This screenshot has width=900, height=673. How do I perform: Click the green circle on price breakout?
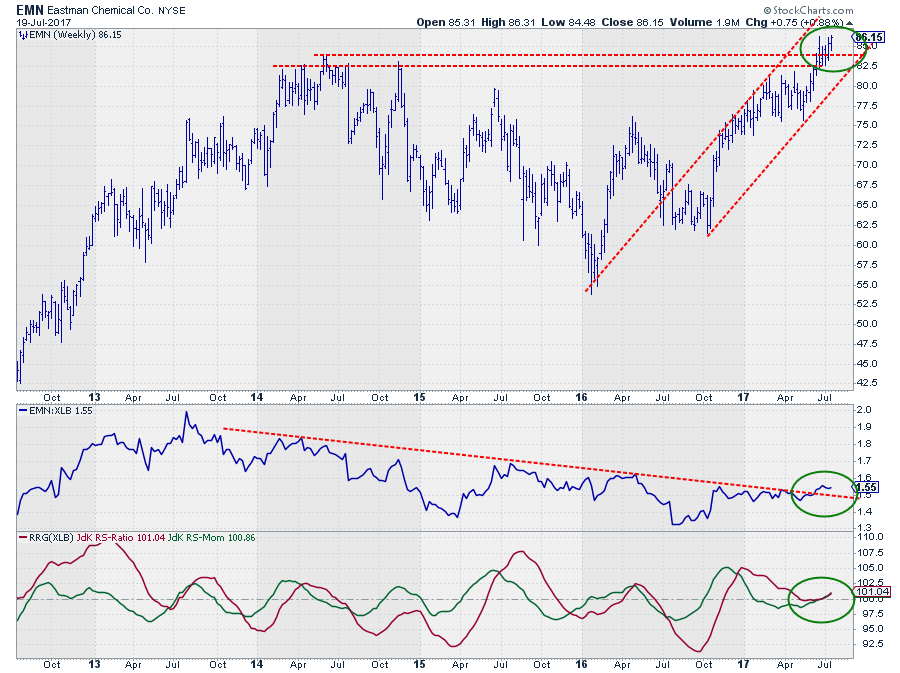click(x=831, y=49)
